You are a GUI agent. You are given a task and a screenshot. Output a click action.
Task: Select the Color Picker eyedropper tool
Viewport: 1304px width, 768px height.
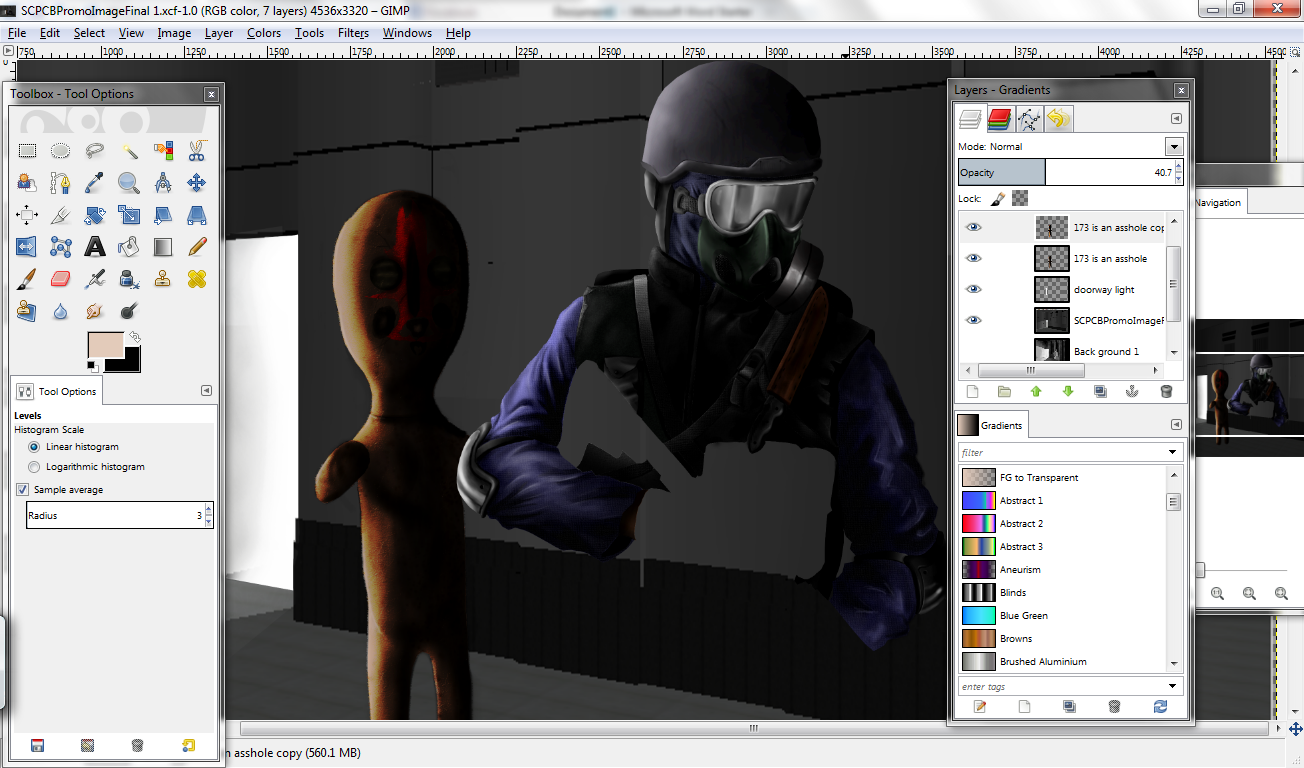click(x=95, y=183)
